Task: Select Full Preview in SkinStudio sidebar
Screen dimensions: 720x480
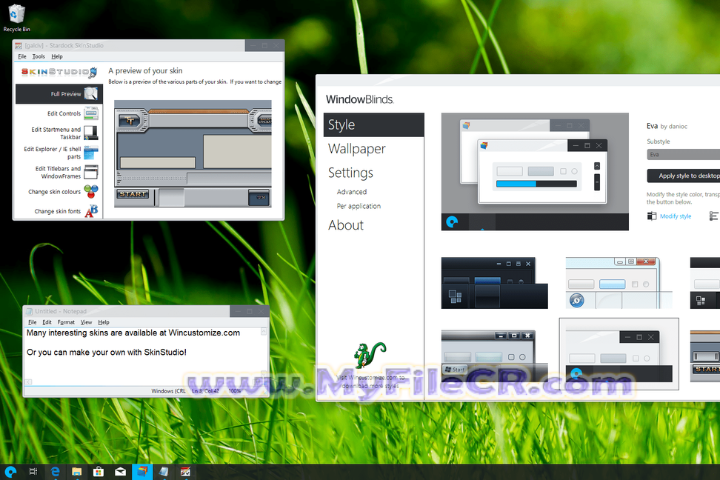Action: [x=59, y=94]
